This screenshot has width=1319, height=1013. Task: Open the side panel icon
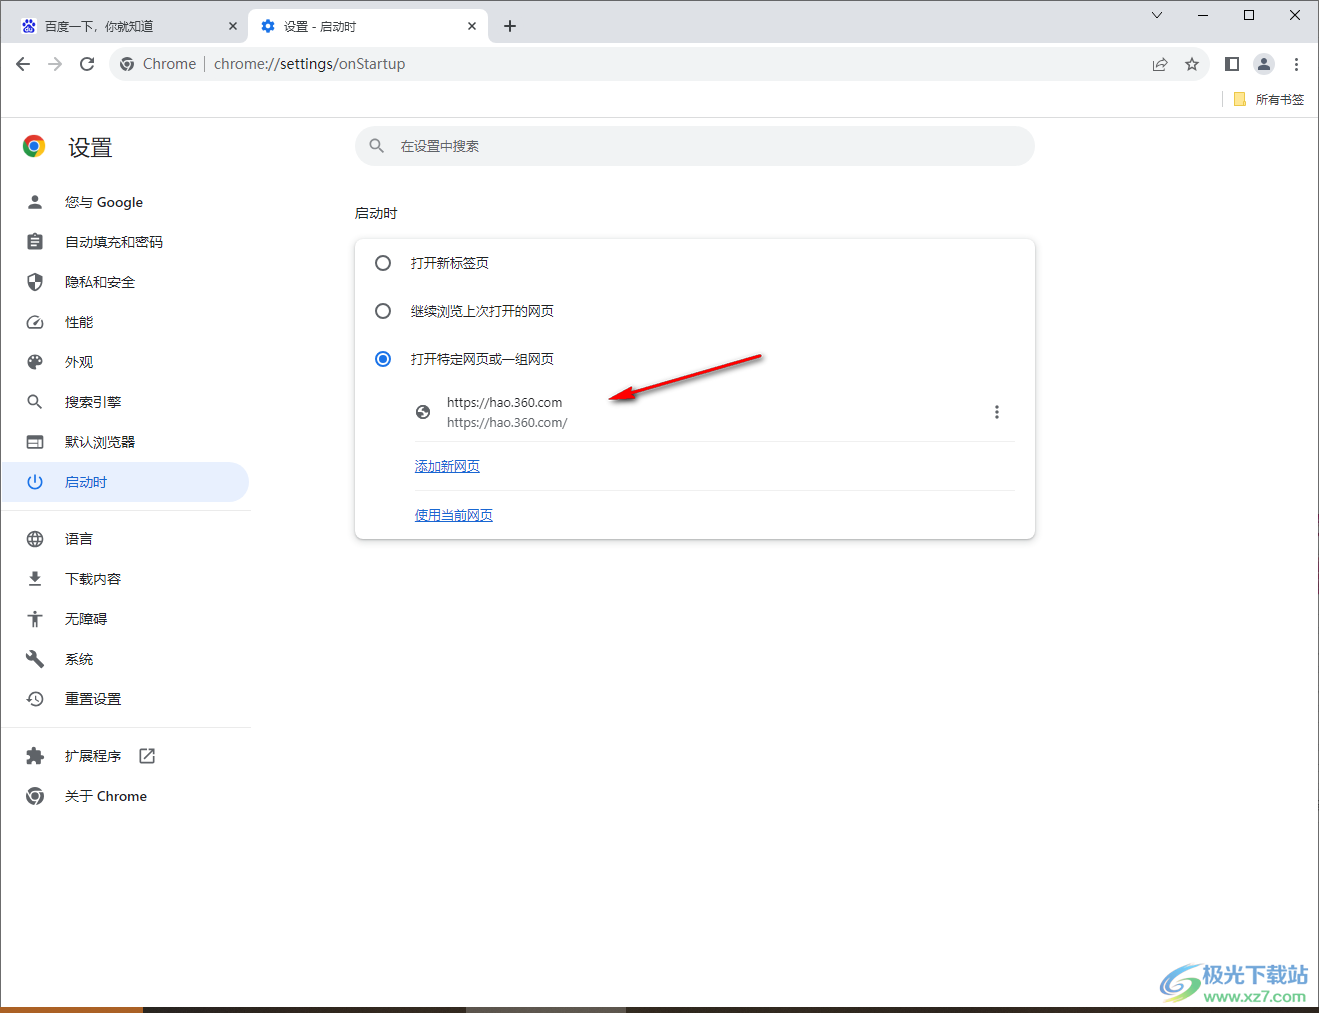pyautogui.click(x=1232, y=64)
